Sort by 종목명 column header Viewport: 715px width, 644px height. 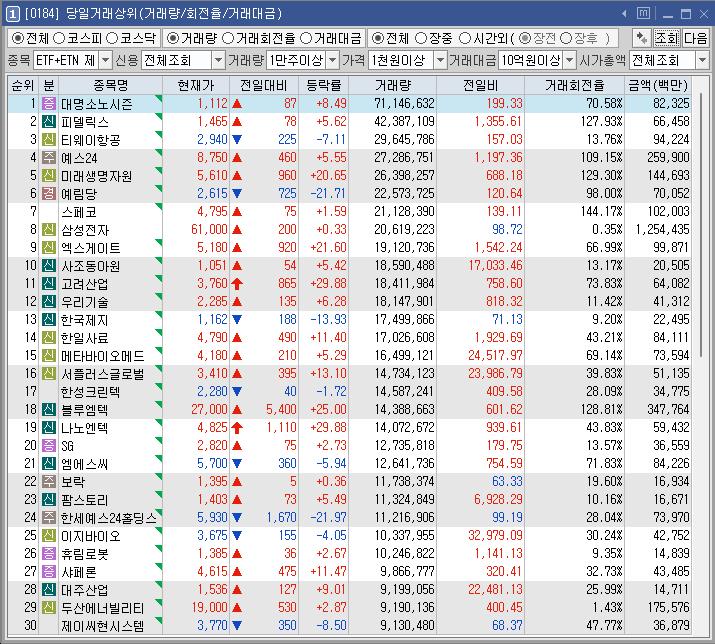111,85
